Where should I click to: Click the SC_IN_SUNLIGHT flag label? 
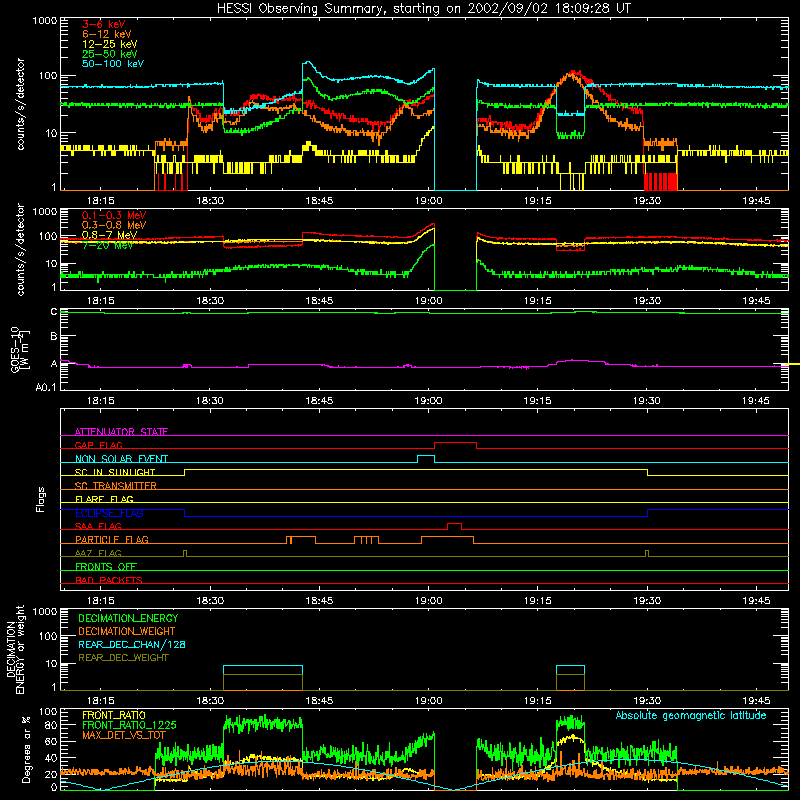[115, 472]
